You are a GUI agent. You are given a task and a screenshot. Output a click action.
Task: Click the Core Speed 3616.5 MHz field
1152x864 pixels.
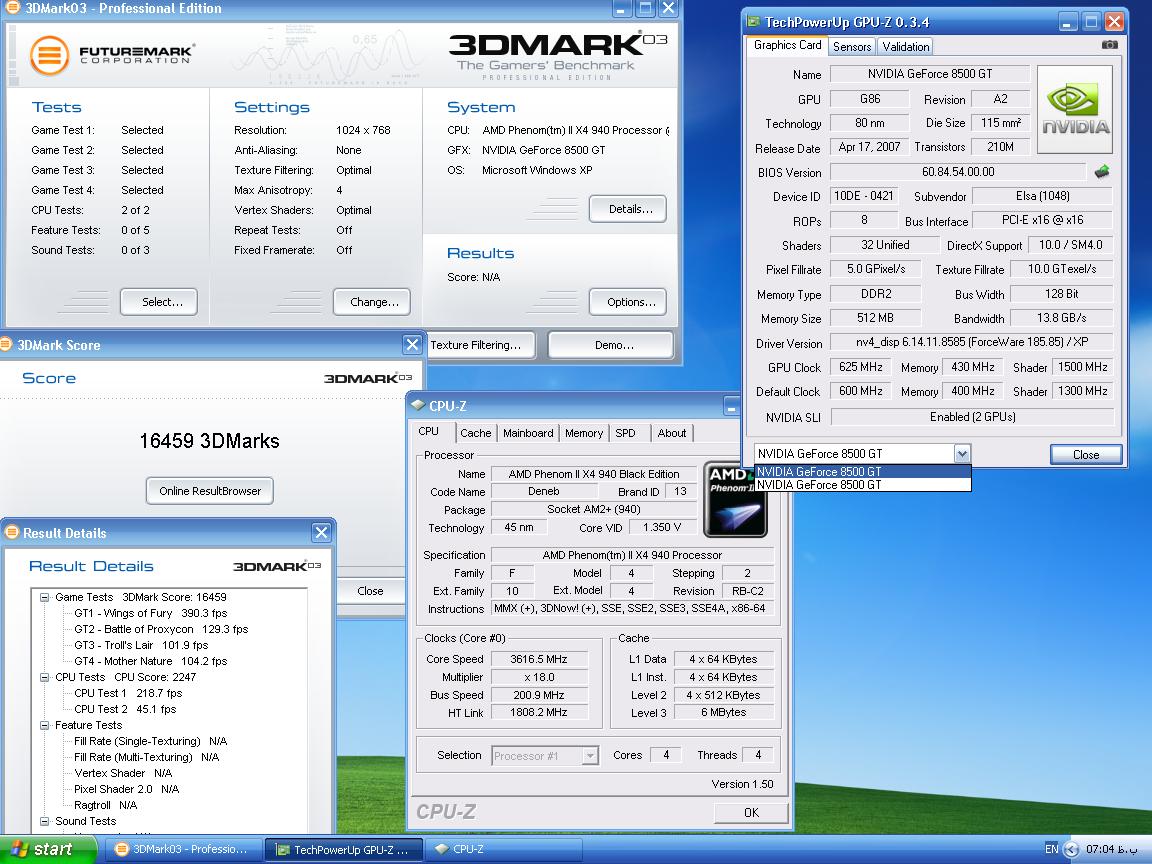click(x=539, y=659)
